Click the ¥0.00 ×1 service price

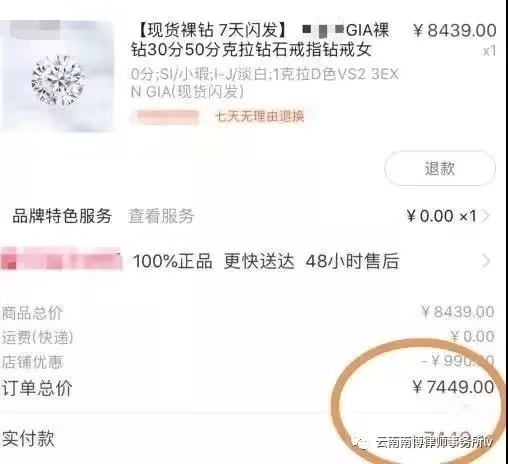pyautogui.click(x=441, y=216)
